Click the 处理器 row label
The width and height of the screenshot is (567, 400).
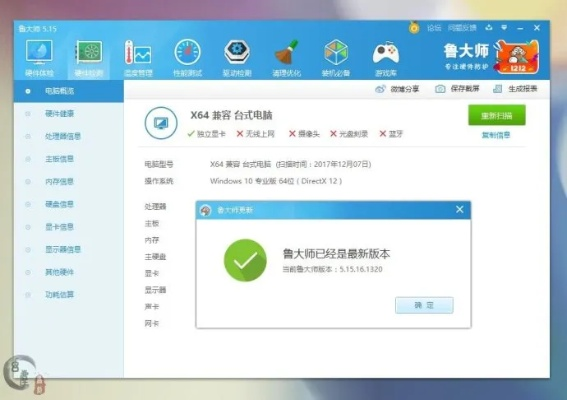click(155, 207)
